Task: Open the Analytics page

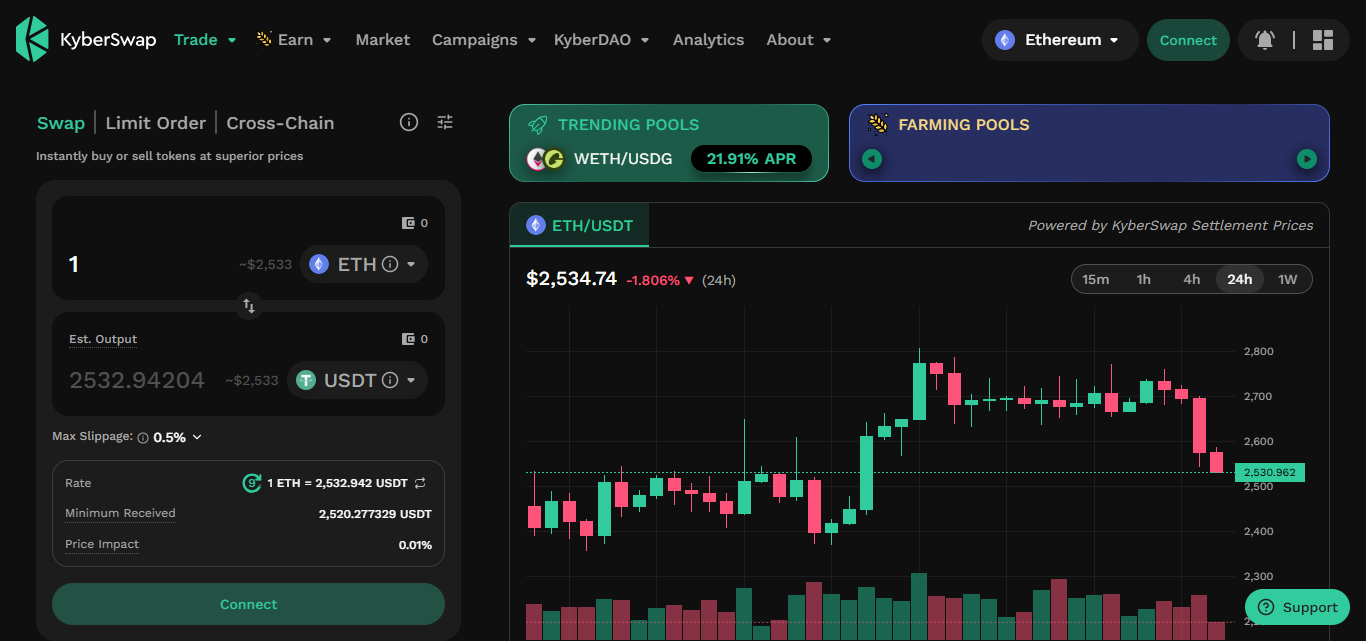Action: pos(708,40)
